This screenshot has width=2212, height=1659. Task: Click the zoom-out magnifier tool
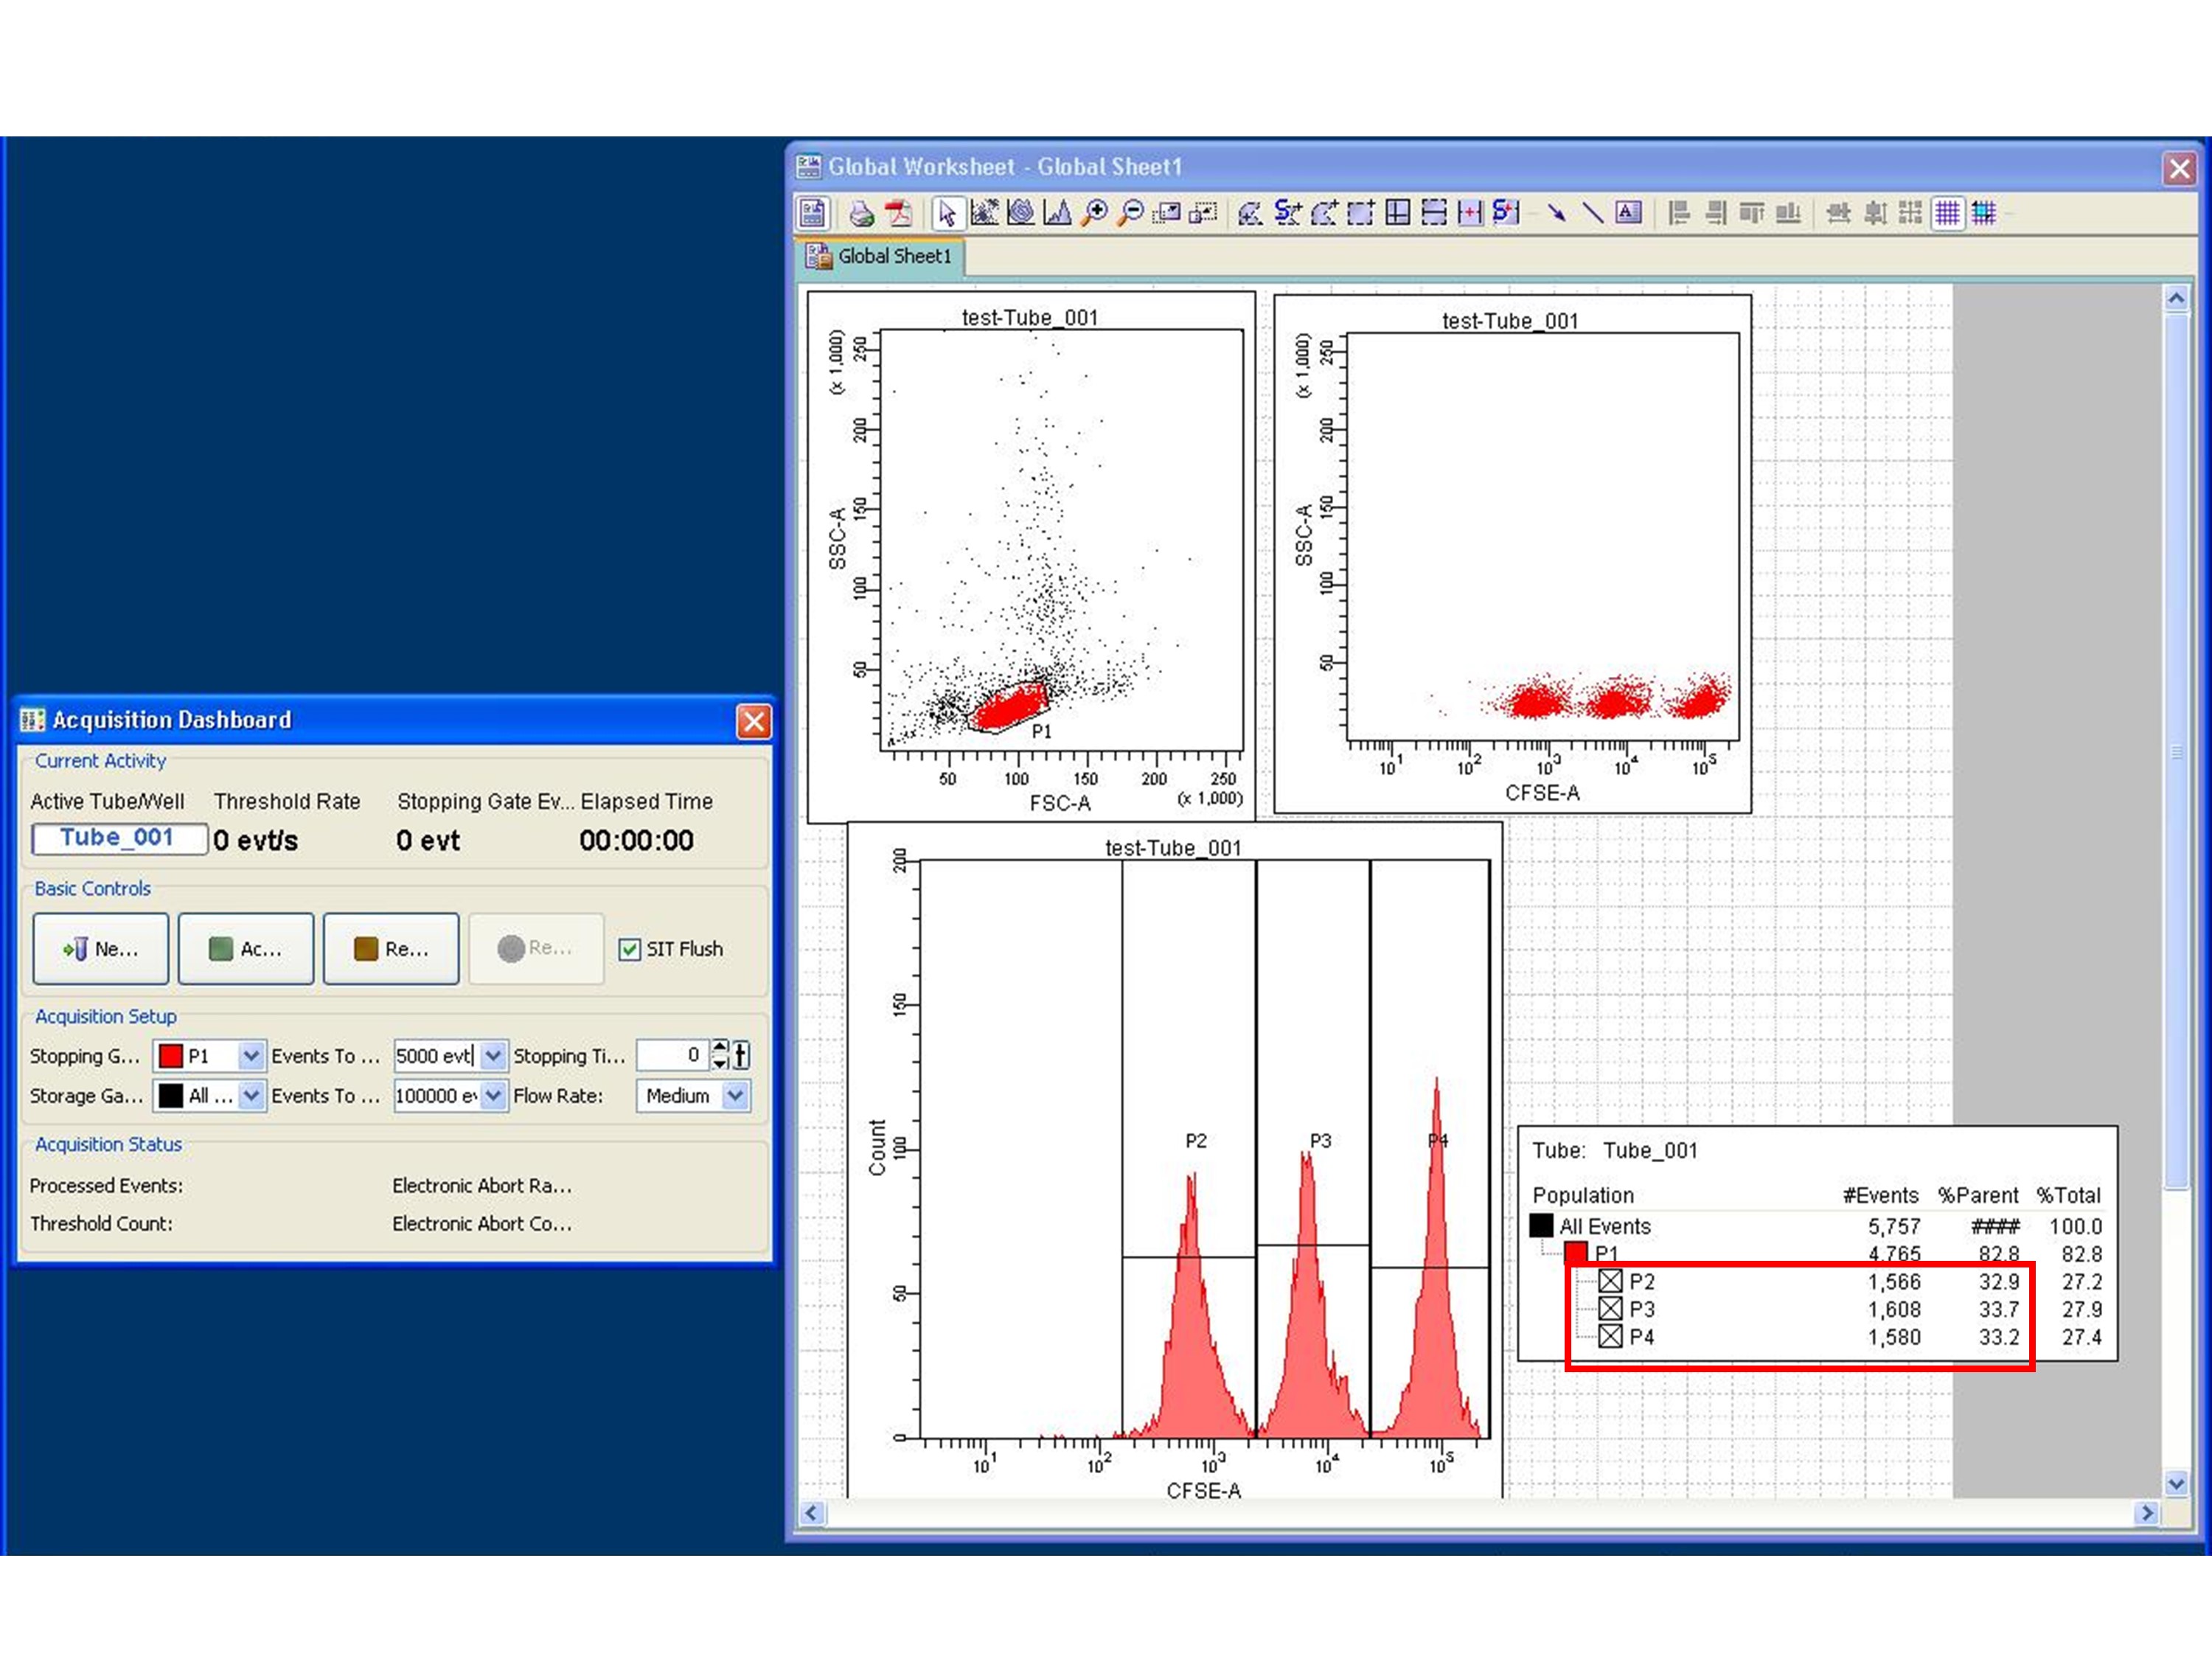click(x=1131, y=213)
